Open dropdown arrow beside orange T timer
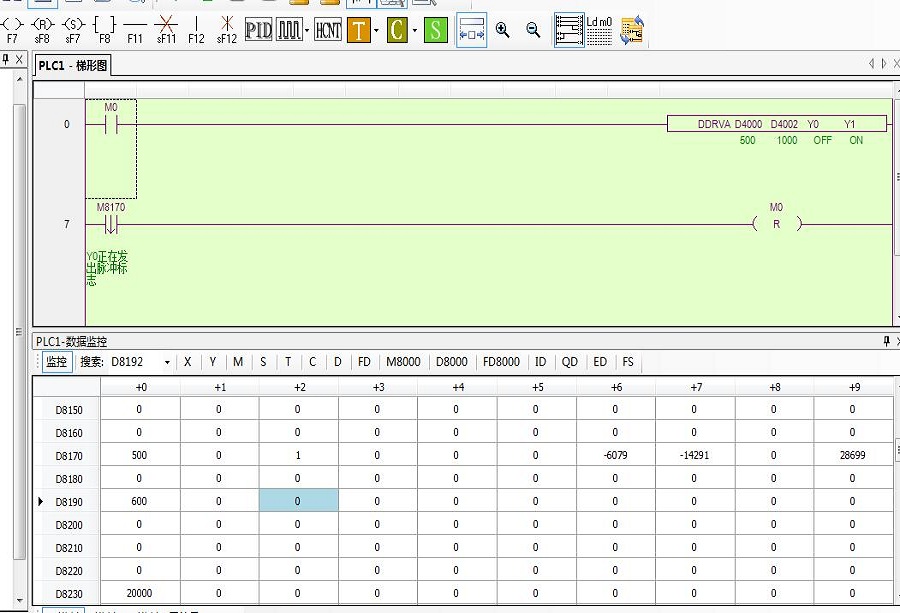 click(x=376, y=30)
